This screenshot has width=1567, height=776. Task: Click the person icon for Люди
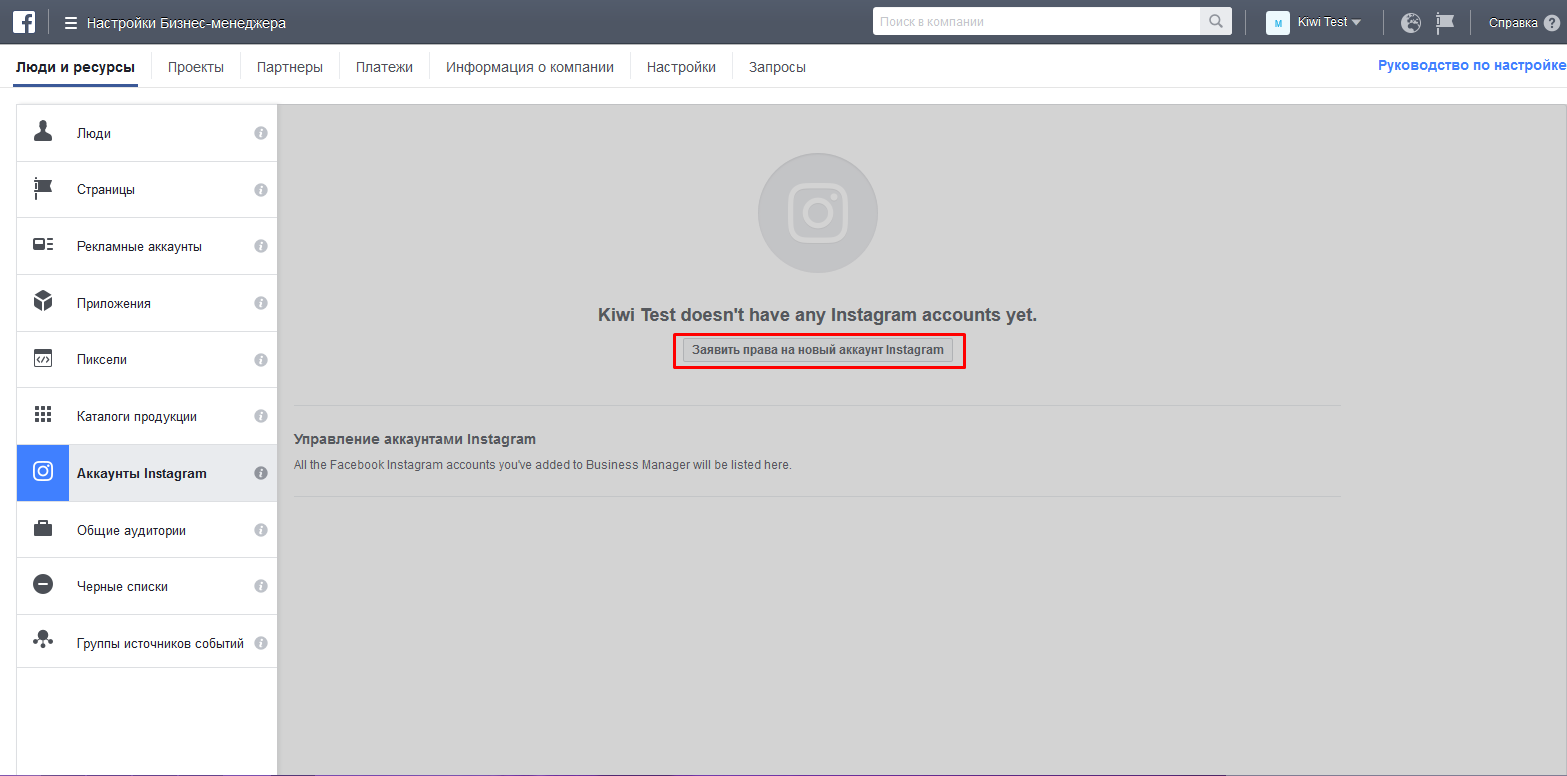pos(43,132)
